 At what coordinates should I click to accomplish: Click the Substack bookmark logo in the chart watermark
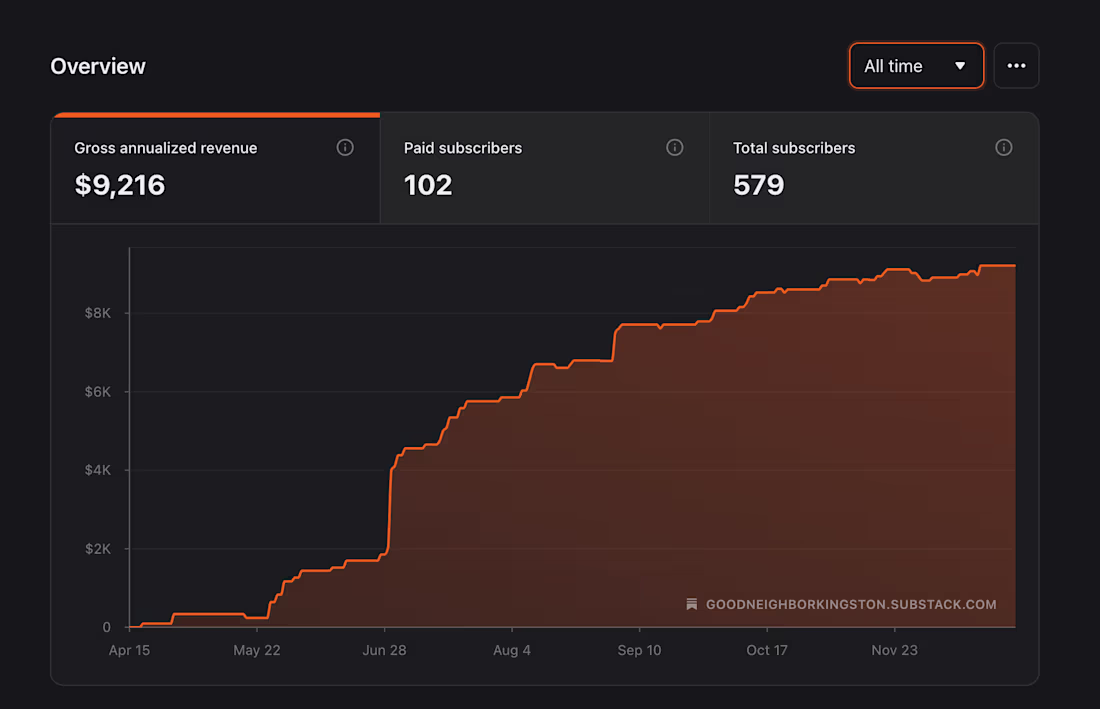click(x=691, y=604)
